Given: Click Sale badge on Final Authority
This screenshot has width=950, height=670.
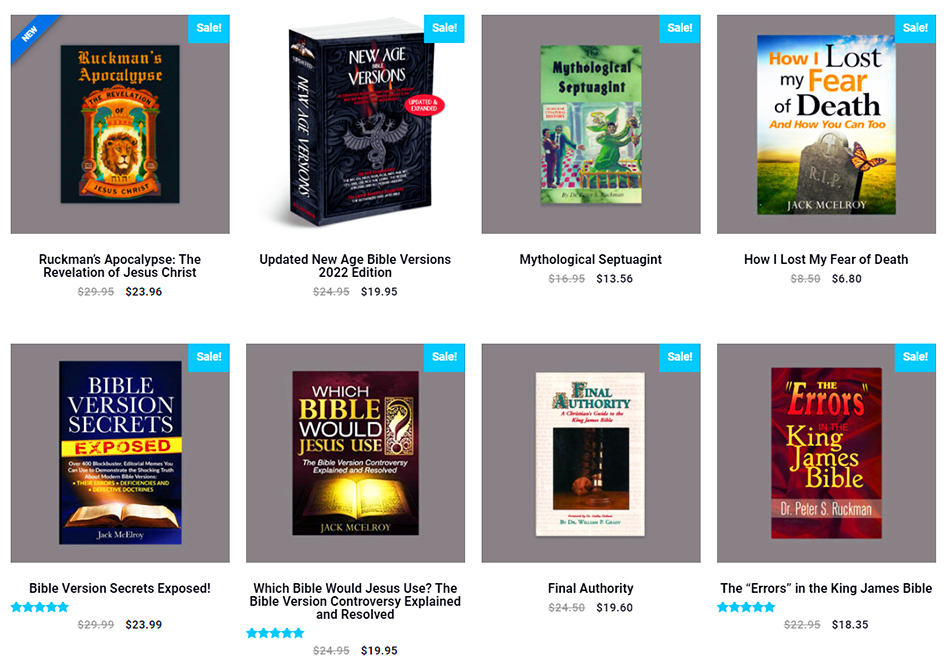Looking at the screenshot, I should point(680,357).
